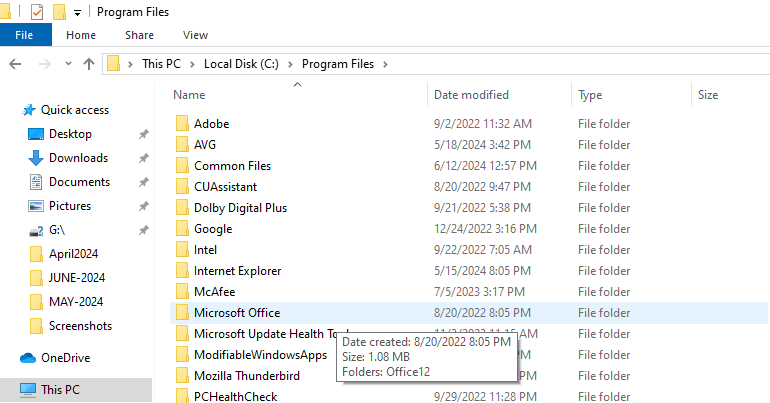Open the File menu
Screen dimensions: 770x403
(25, 35)
